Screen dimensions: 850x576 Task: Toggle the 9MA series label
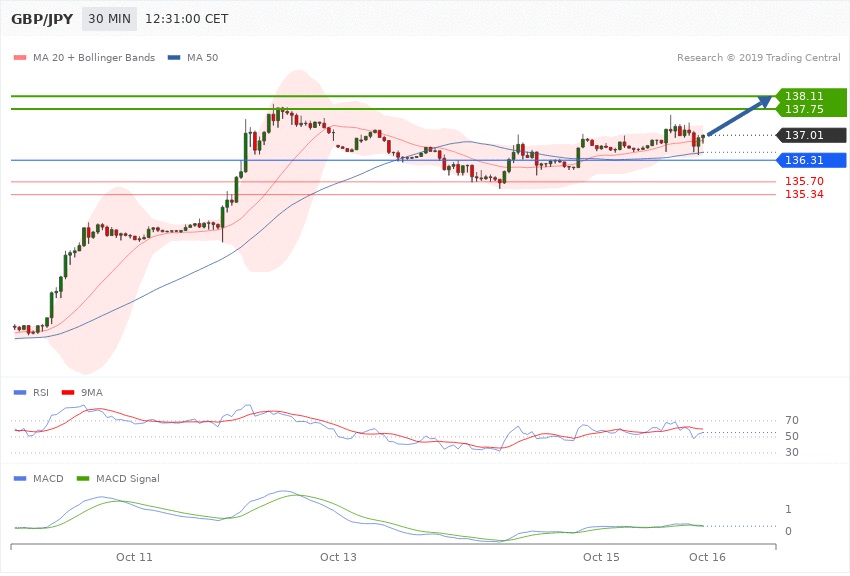tap(92, 393)
